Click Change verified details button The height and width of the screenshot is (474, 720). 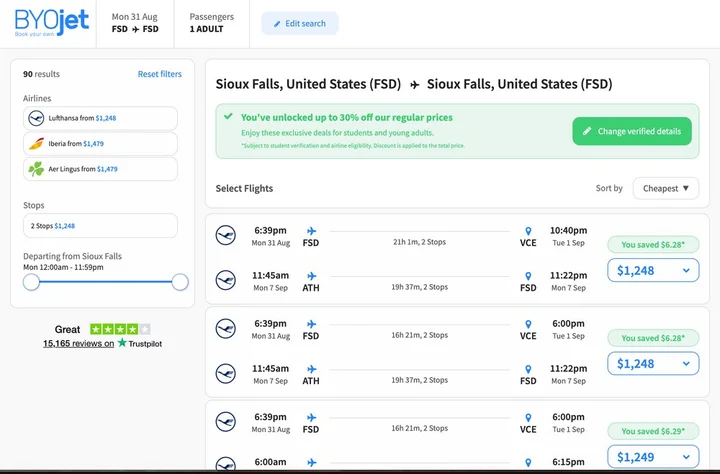tap(632, 131)
